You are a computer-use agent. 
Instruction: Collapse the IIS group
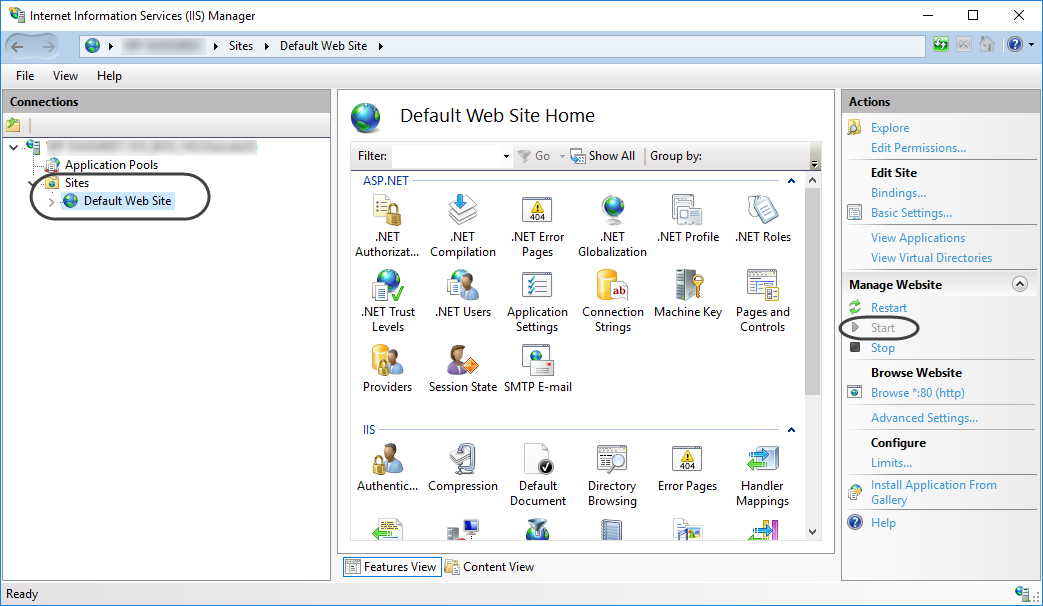click(x=792, y=430)
